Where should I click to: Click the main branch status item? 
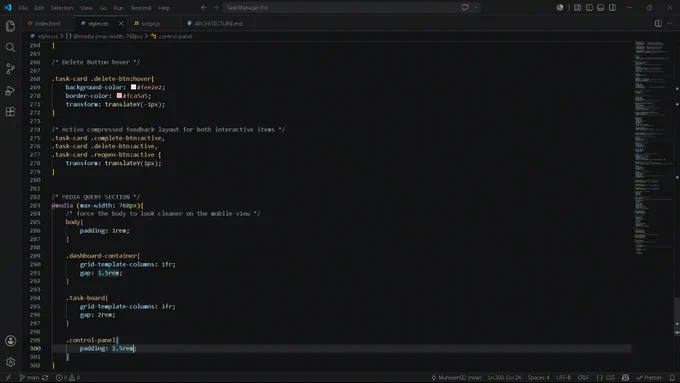29,377
